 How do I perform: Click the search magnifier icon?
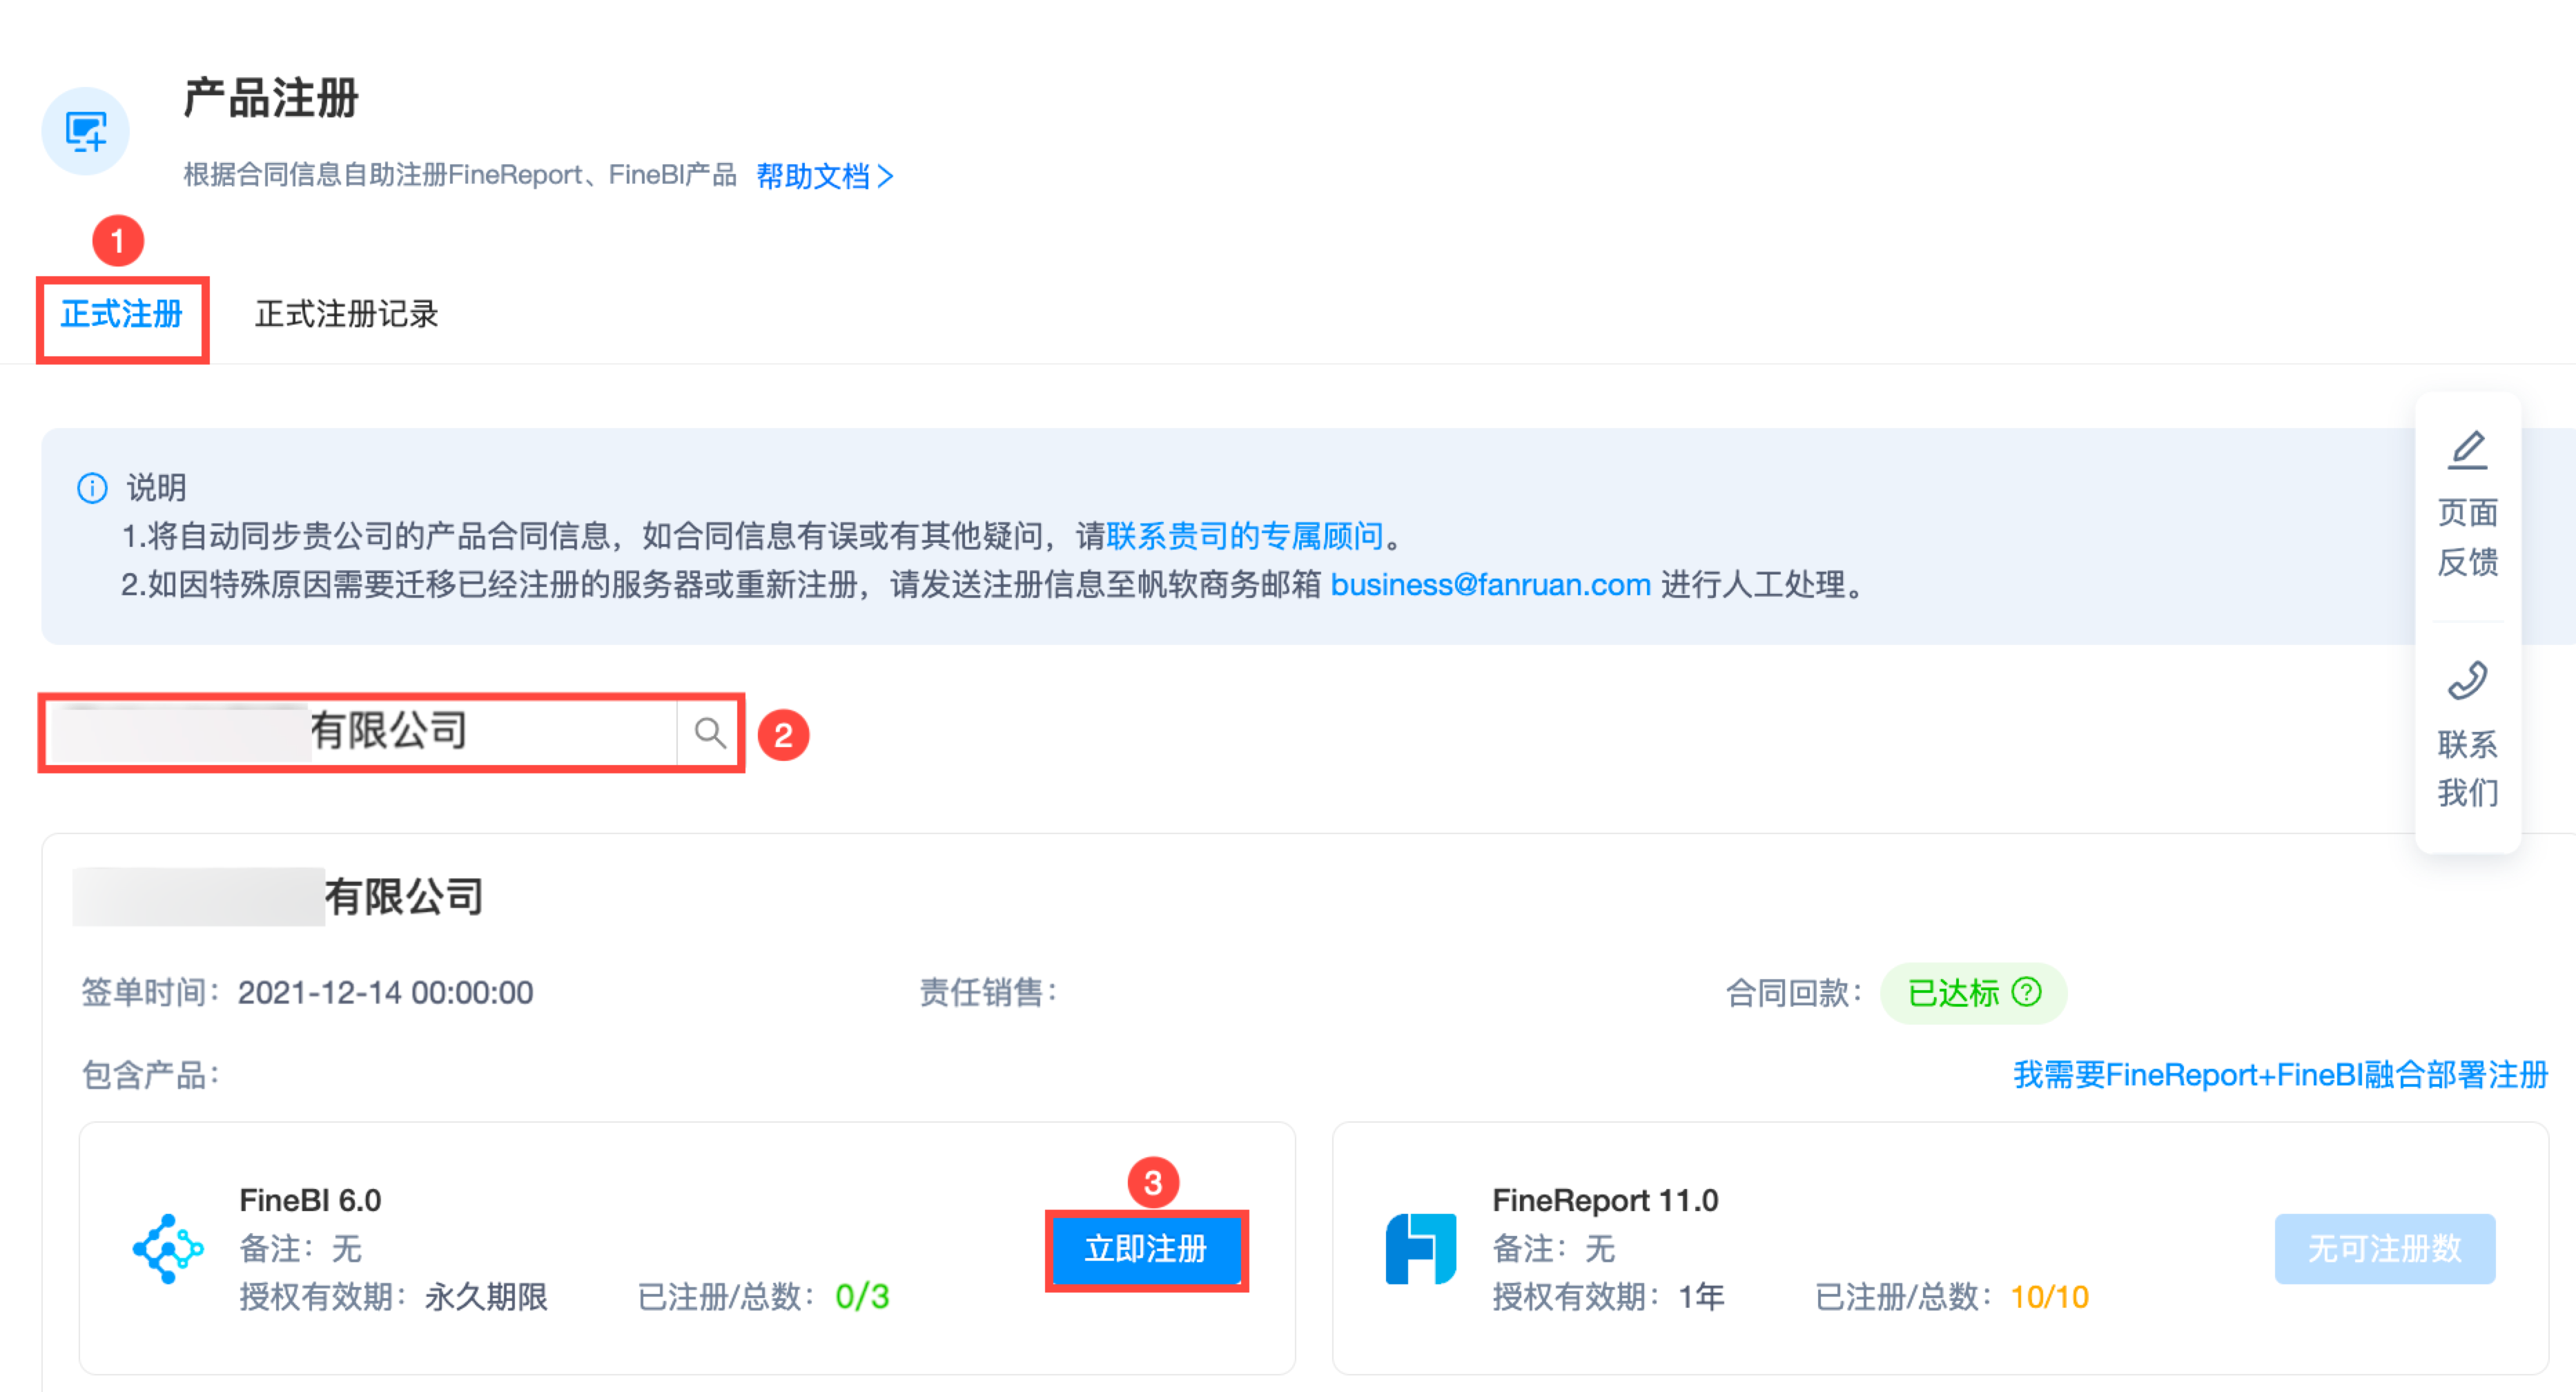click(x=709, y=733)
